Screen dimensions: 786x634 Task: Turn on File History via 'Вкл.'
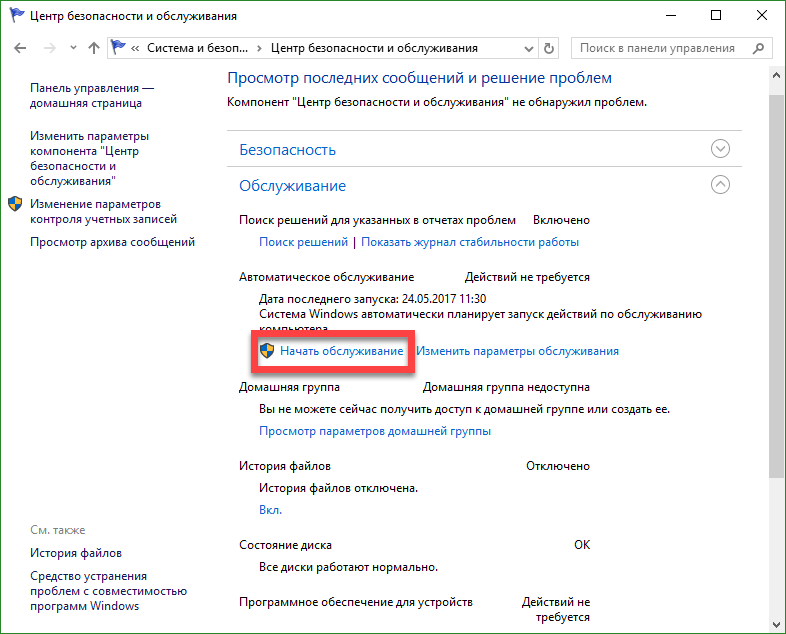pyautogui.click(x=271, y=510)
